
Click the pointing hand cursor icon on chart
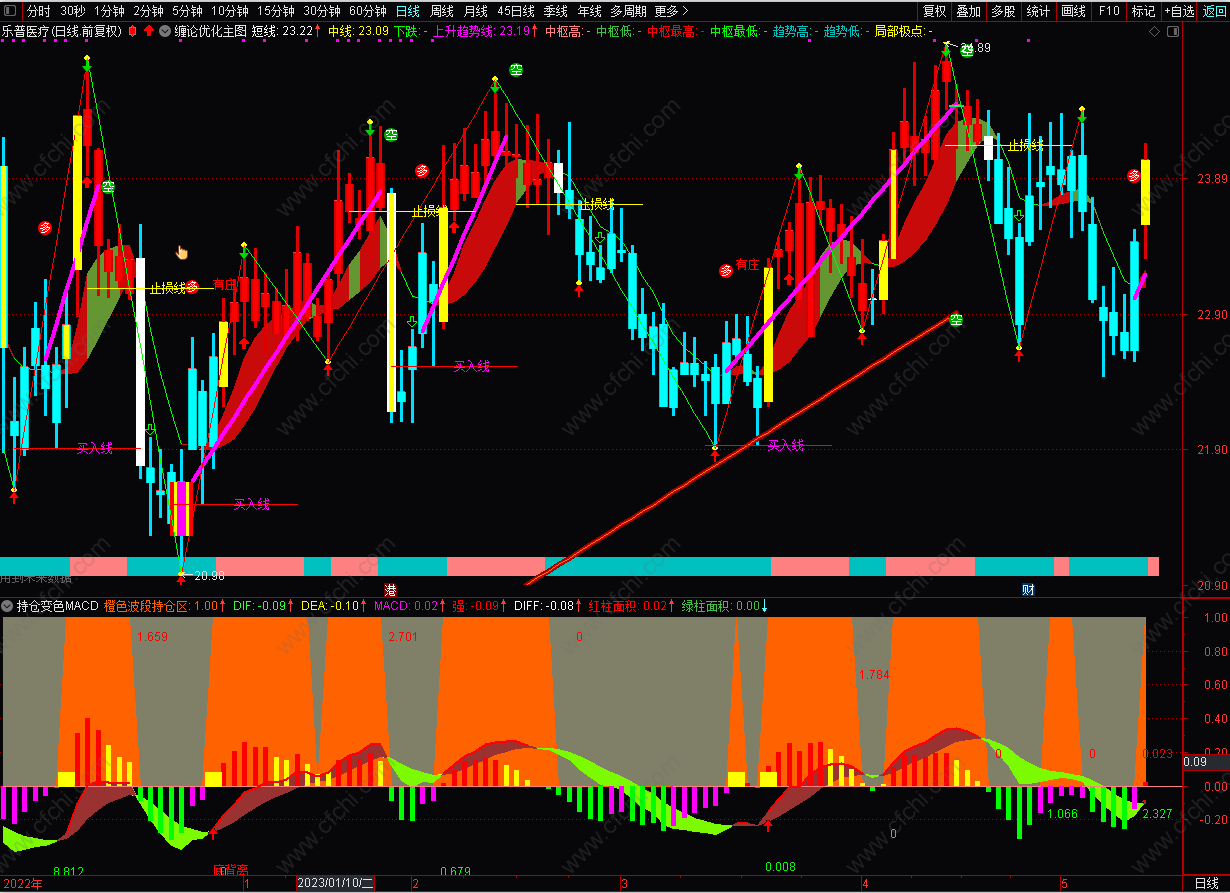(x=182, y=253)
